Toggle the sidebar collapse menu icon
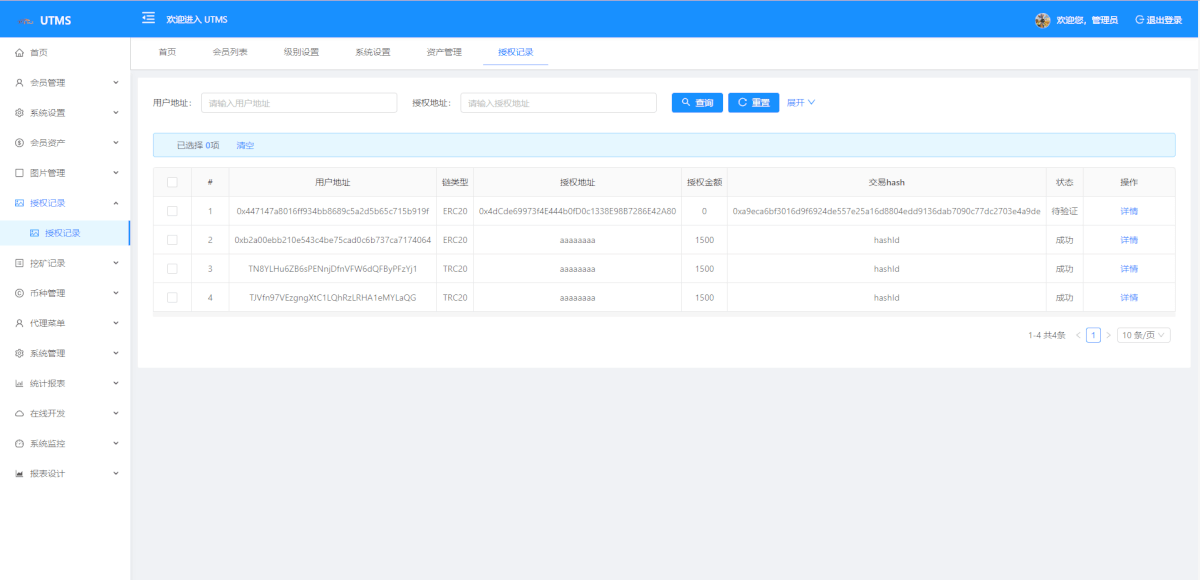Image resolution: width=1200 pixels, height=580 pixels. click(x=148, y=18)
